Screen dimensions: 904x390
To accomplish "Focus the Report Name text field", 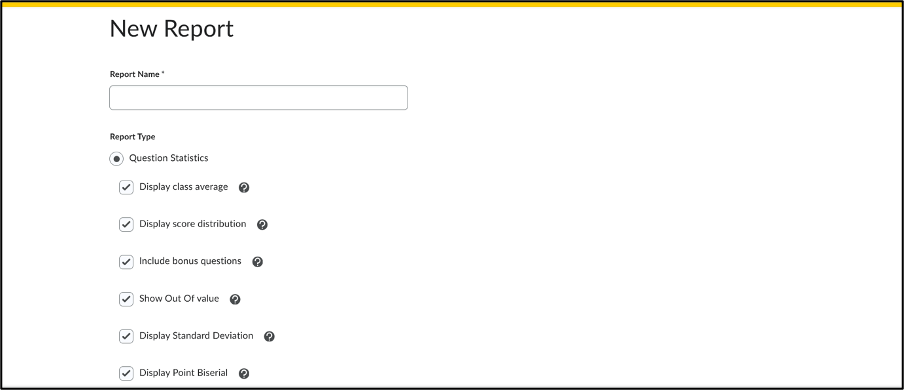I will (258, 98).
